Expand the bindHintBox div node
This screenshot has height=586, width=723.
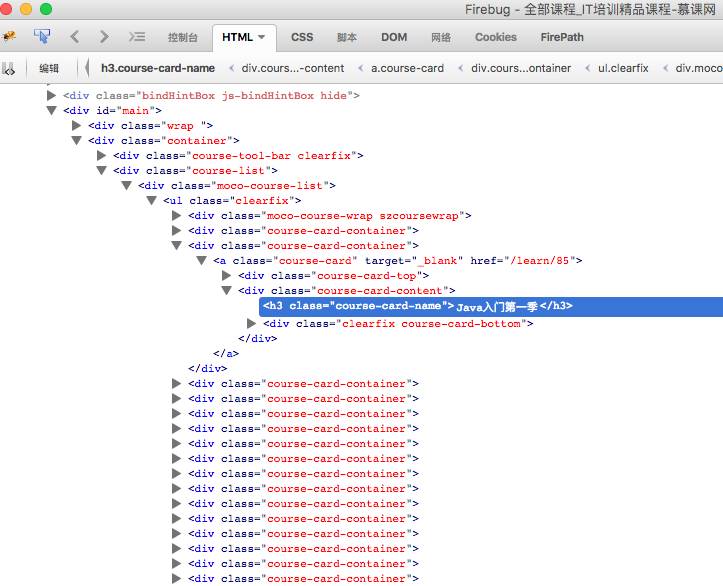(x=51, y=95)
